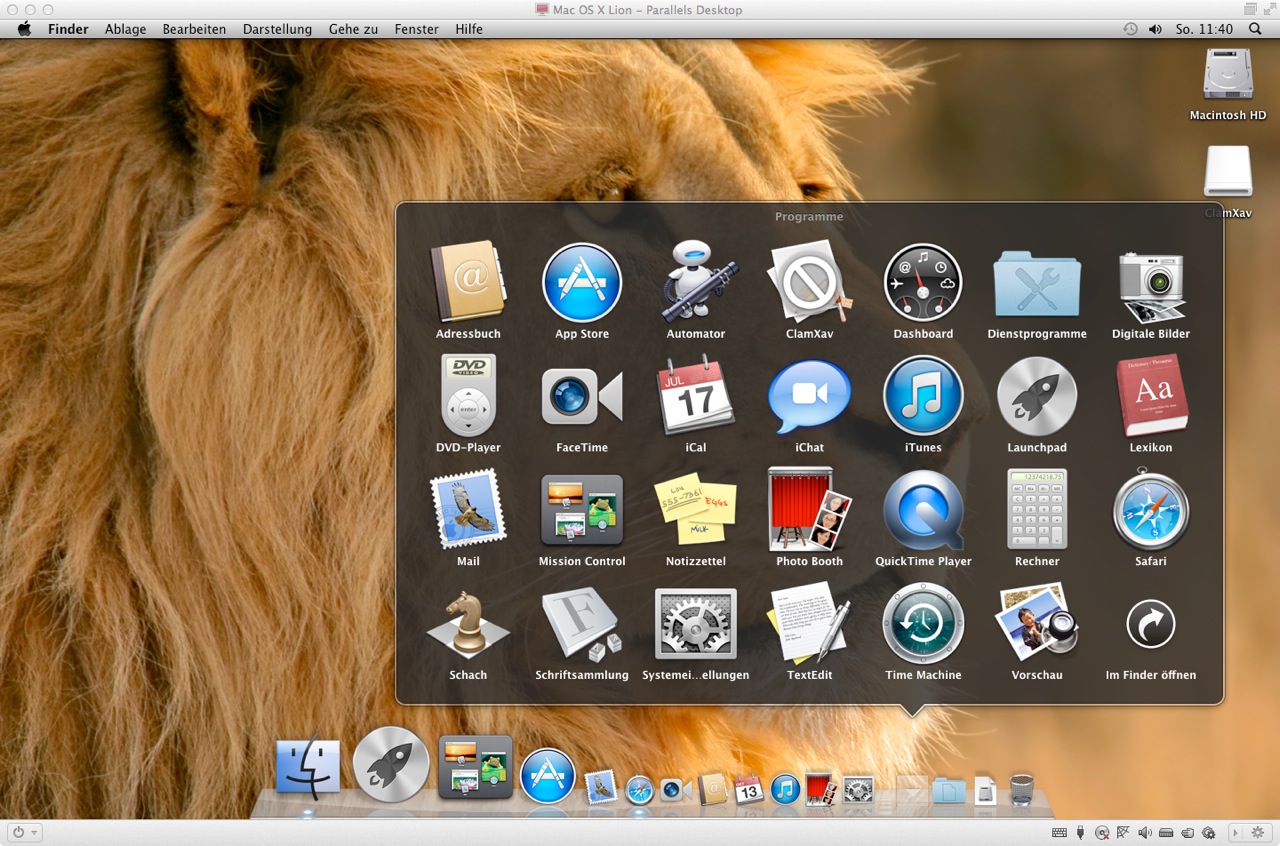
Task: Click Parallels keyboard status icon
Action: pyautogui.click(x=1059, y=832)
